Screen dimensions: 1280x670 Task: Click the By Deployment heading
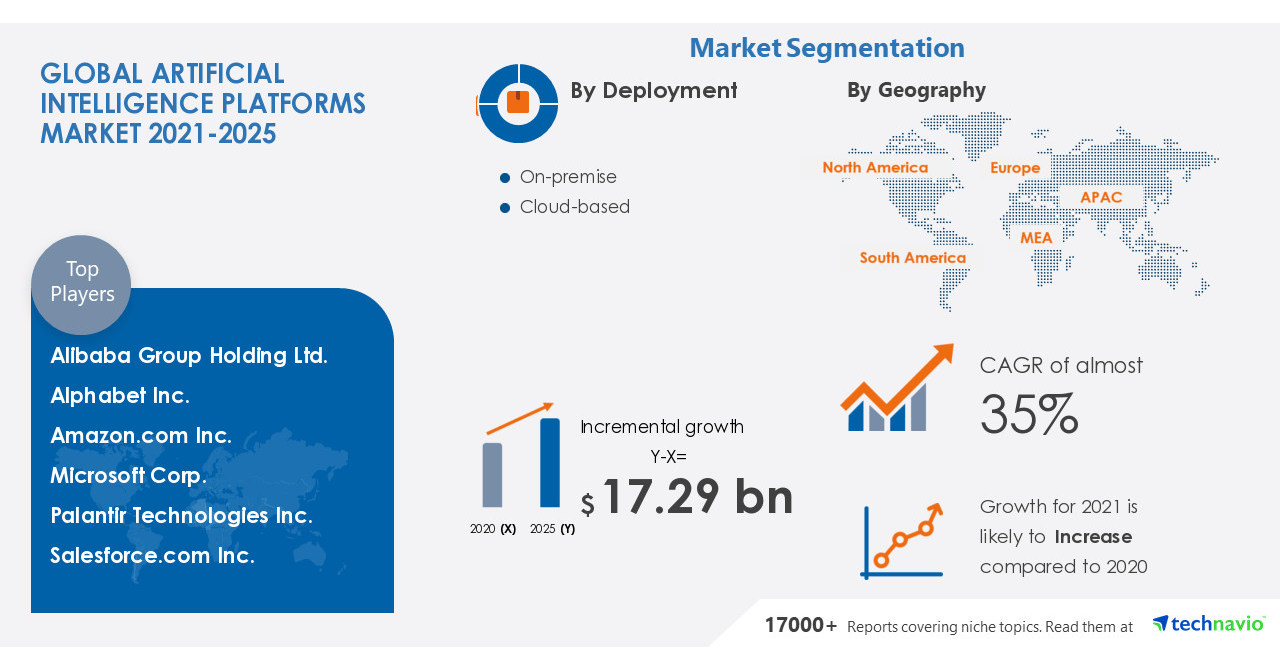click(x=653, y=90)
